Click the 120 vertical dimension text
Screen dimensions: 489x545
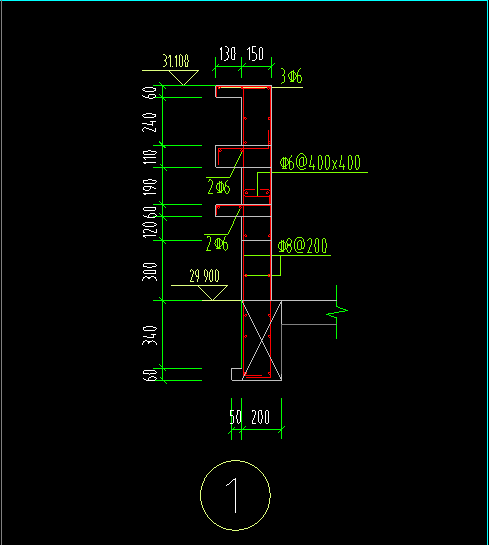[x=150, y=229]
